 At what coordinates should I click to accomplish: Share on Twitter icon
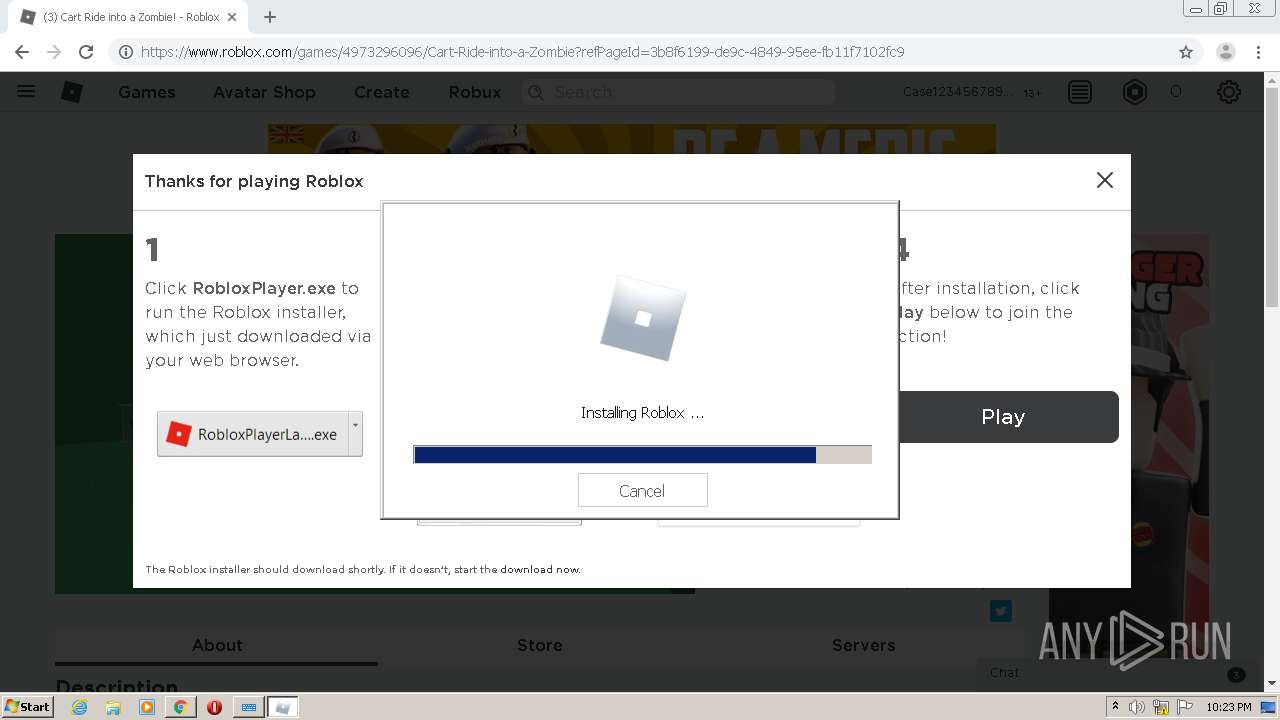[1001, 611]
